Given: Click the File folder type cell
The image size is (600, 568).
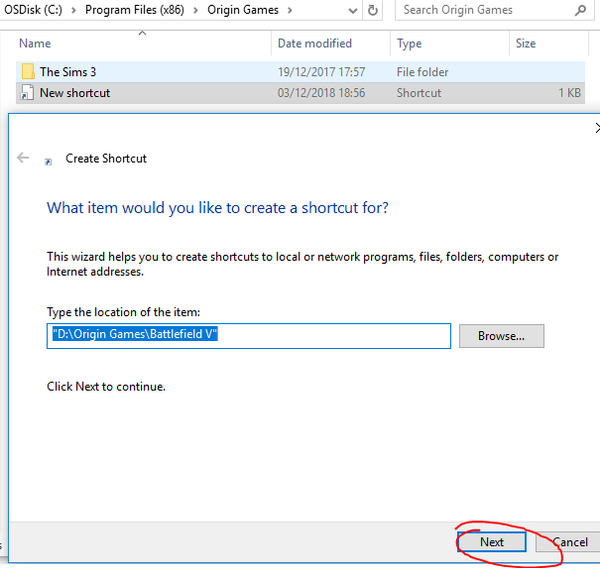Looking at the screenshot, I should click(x=422, y=72).
